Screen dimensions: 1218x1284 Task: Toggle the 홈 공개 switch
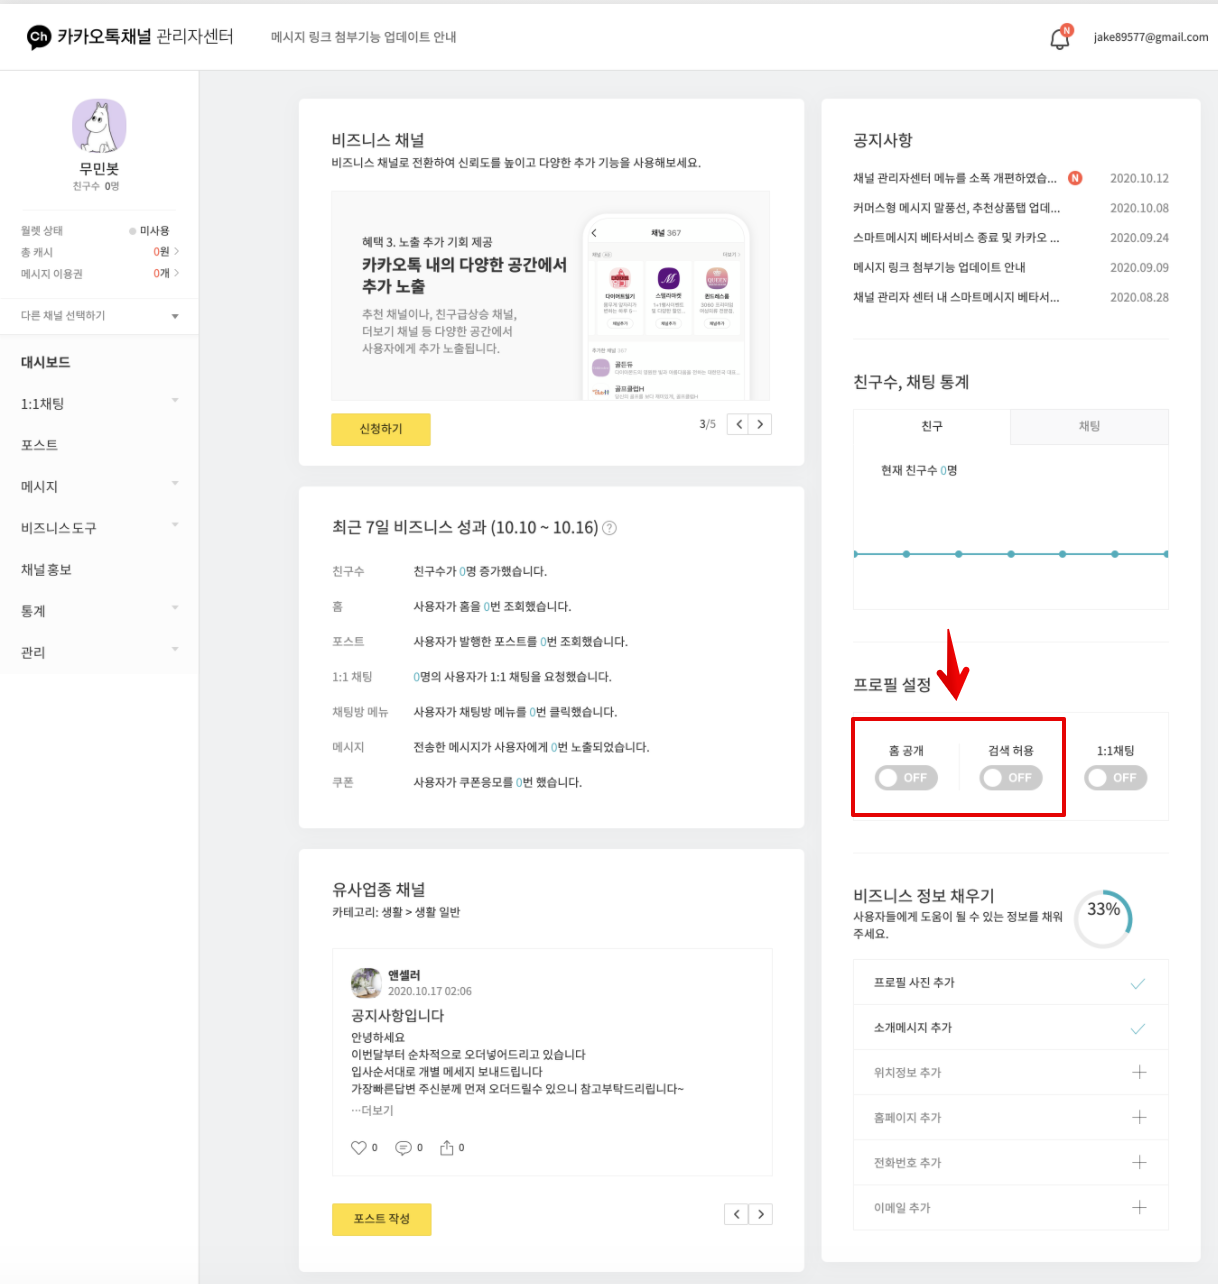coord(906,778)
